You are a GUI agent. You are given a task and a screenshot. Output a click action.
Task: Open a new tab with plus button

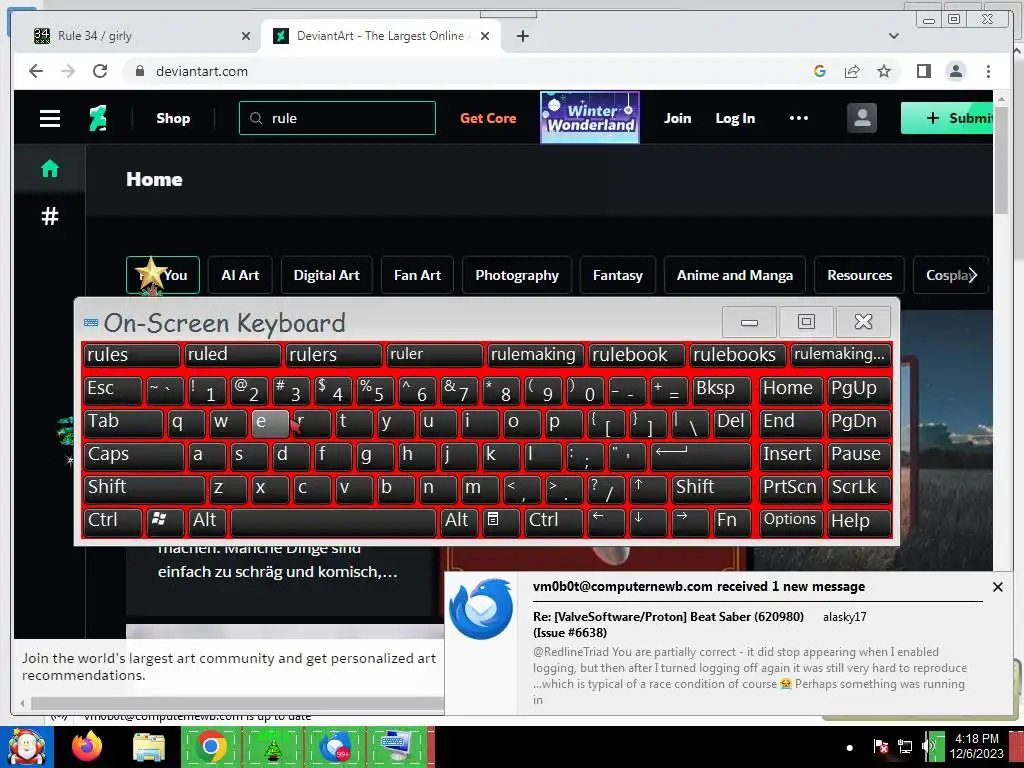click(522, 36)
